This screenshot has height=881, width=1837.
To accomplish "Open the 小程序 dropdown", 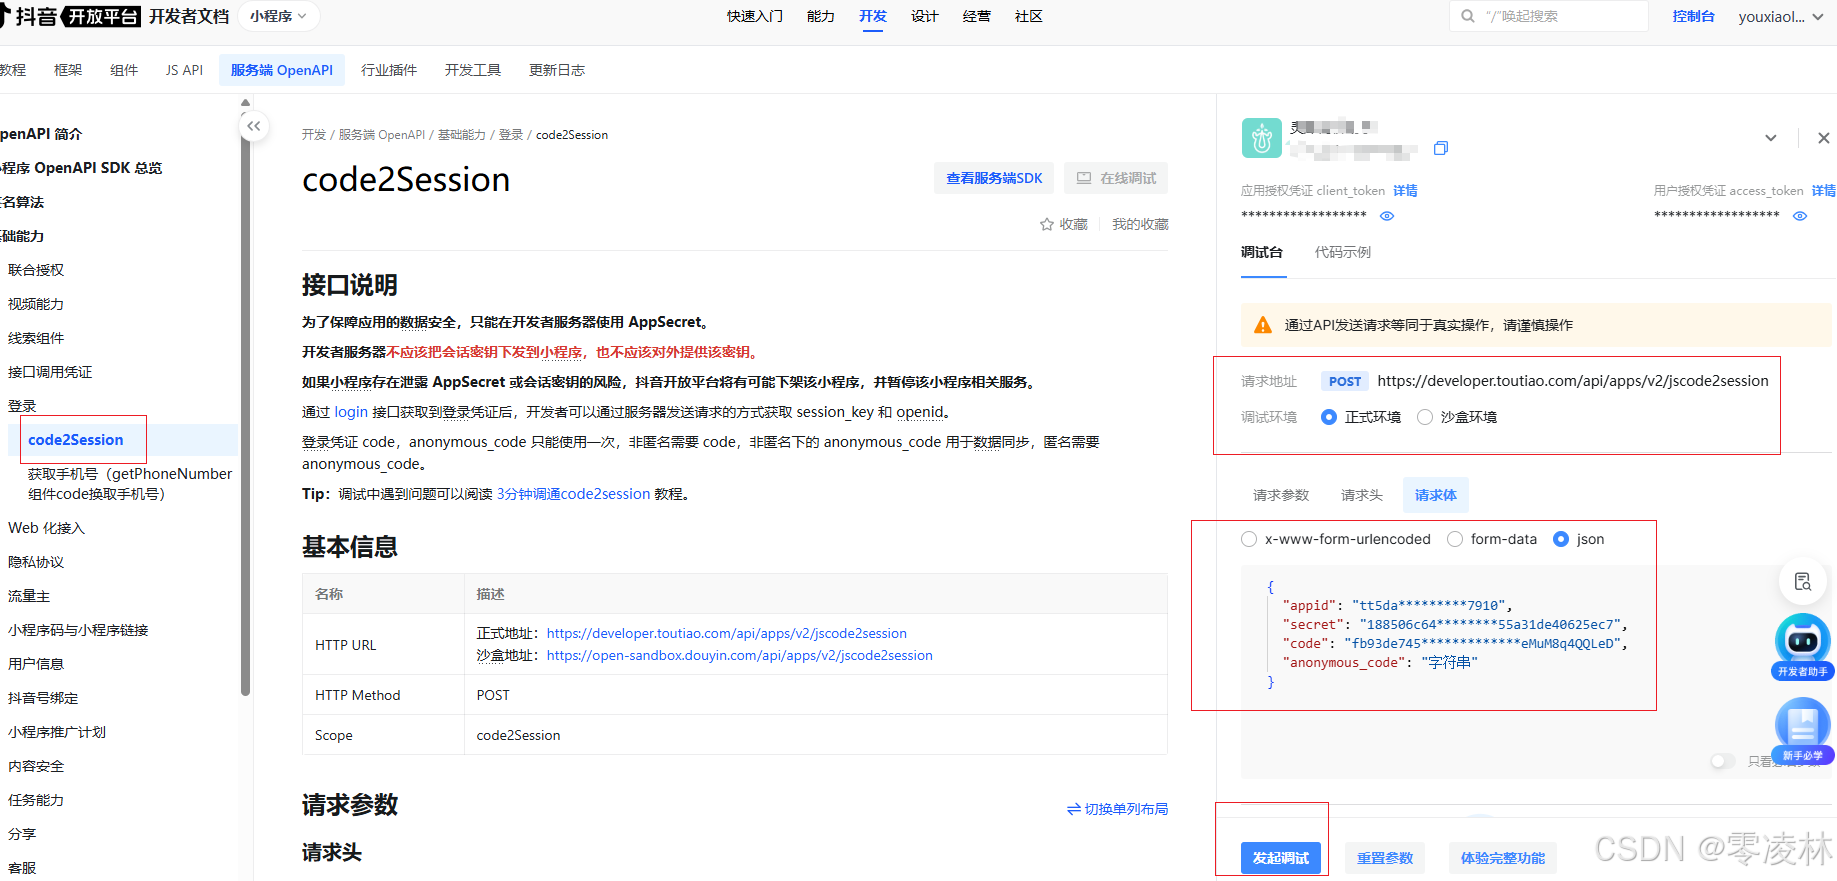I will click(x=279, y=16).
